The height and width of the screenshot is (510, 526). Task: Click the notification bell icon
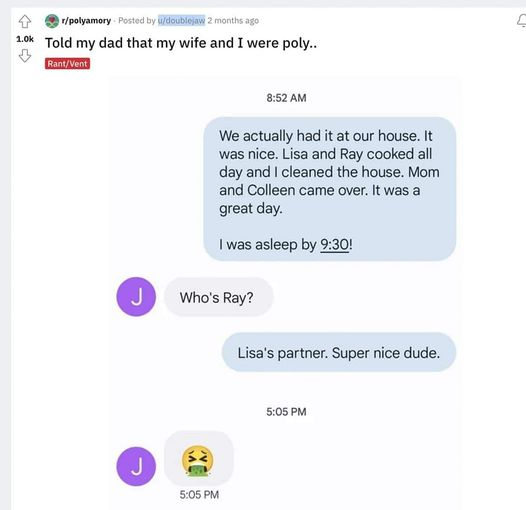pos(521,21)
